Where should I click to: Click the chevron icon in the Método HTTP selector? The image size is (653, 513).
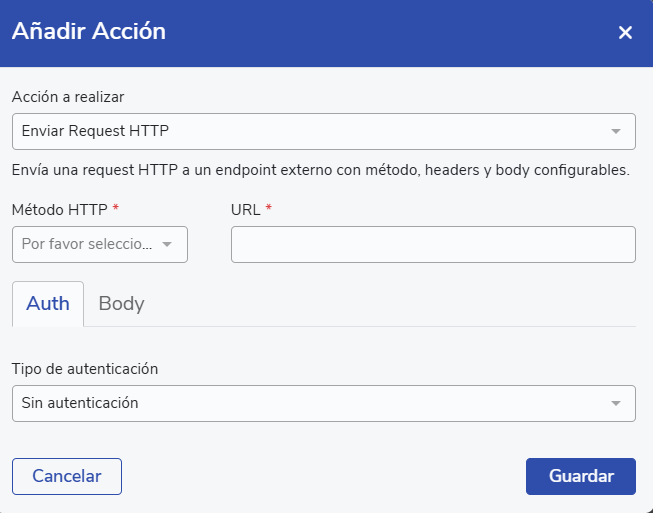point(168,244)
